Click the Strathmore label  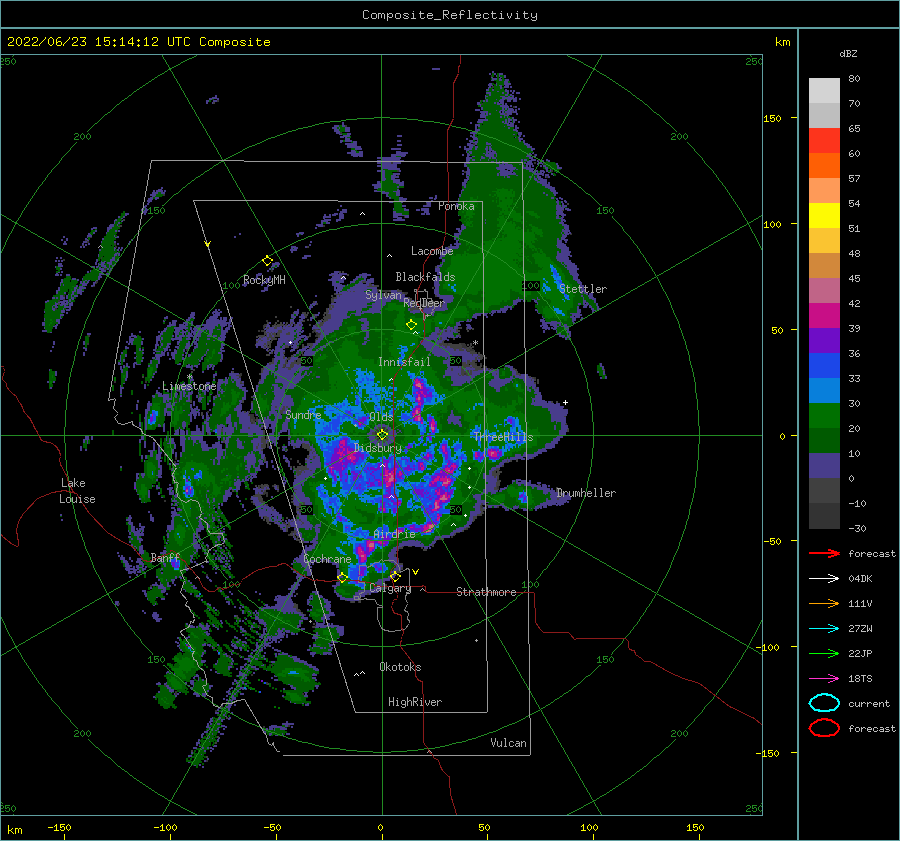(x=486, y=592)
